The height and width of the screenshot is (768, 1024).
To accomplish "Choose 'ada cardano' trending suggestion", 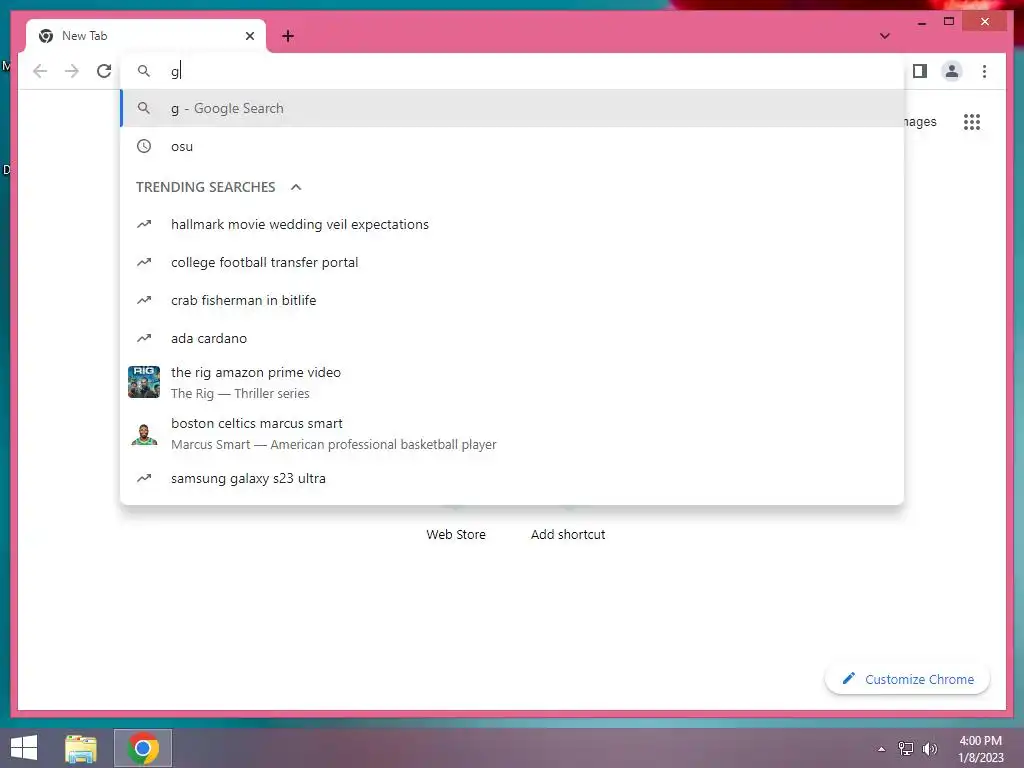I will tap(512, 338).
